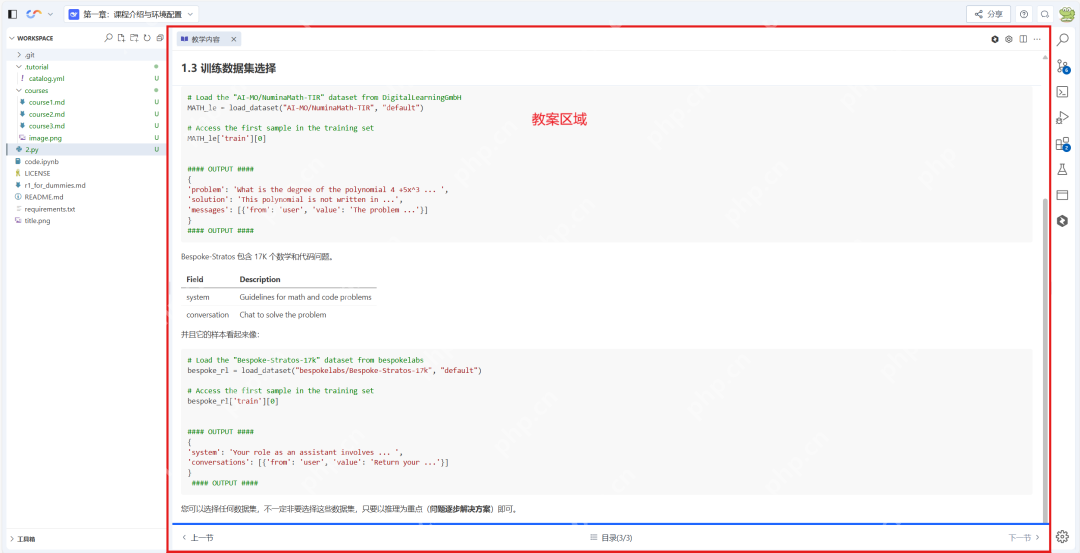Click the MATH_le load_dataset code line
The image size is (1080, 553).
(x=306, y=107)
